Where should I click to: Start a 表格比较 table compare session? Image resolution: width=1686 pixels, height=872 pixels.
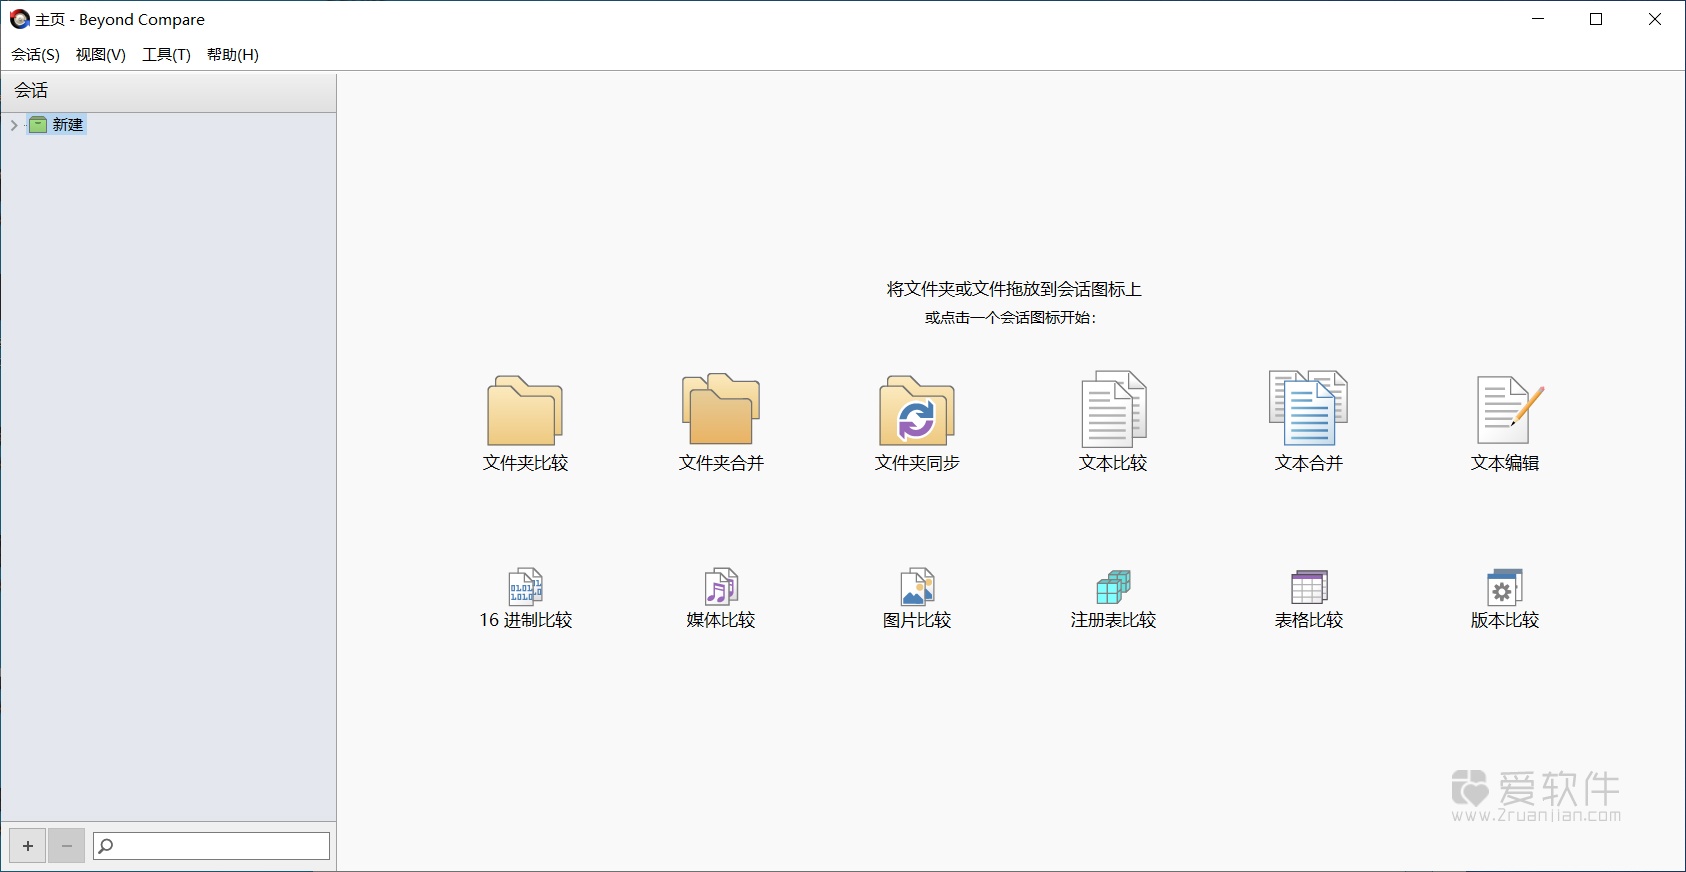tap(1309, 587)
